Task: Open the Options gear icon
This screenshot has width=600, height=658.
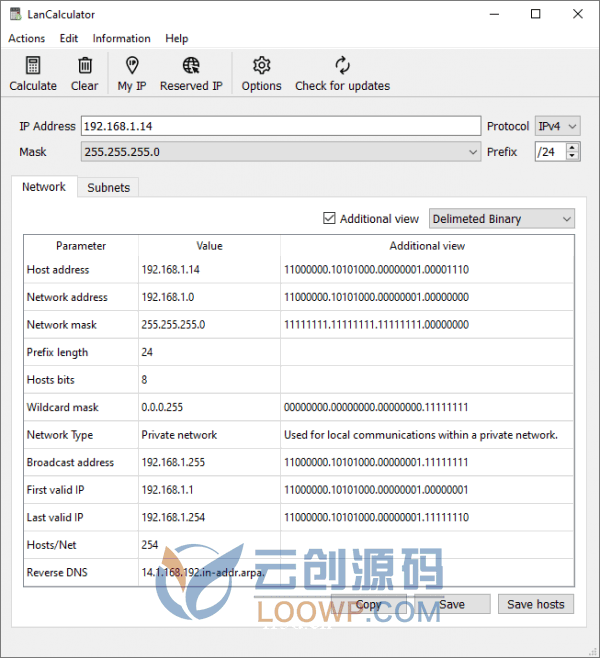Action: coord(261,65)
